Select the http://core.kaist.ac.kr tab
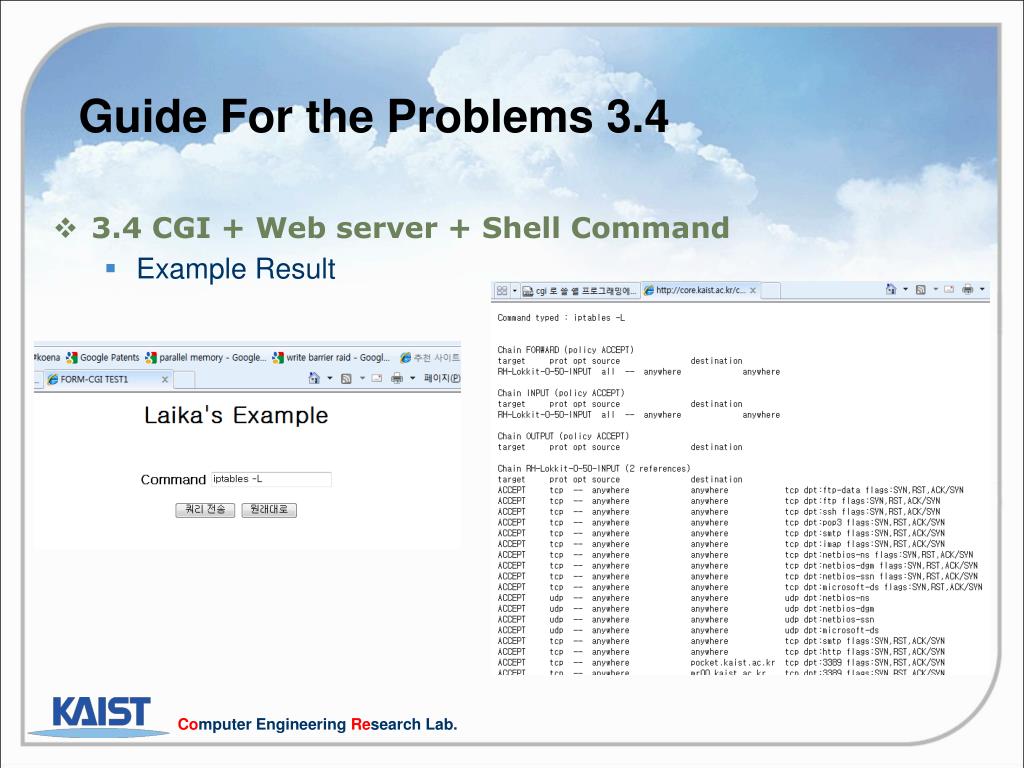The image size is (1024, 768). coord(701,291)
